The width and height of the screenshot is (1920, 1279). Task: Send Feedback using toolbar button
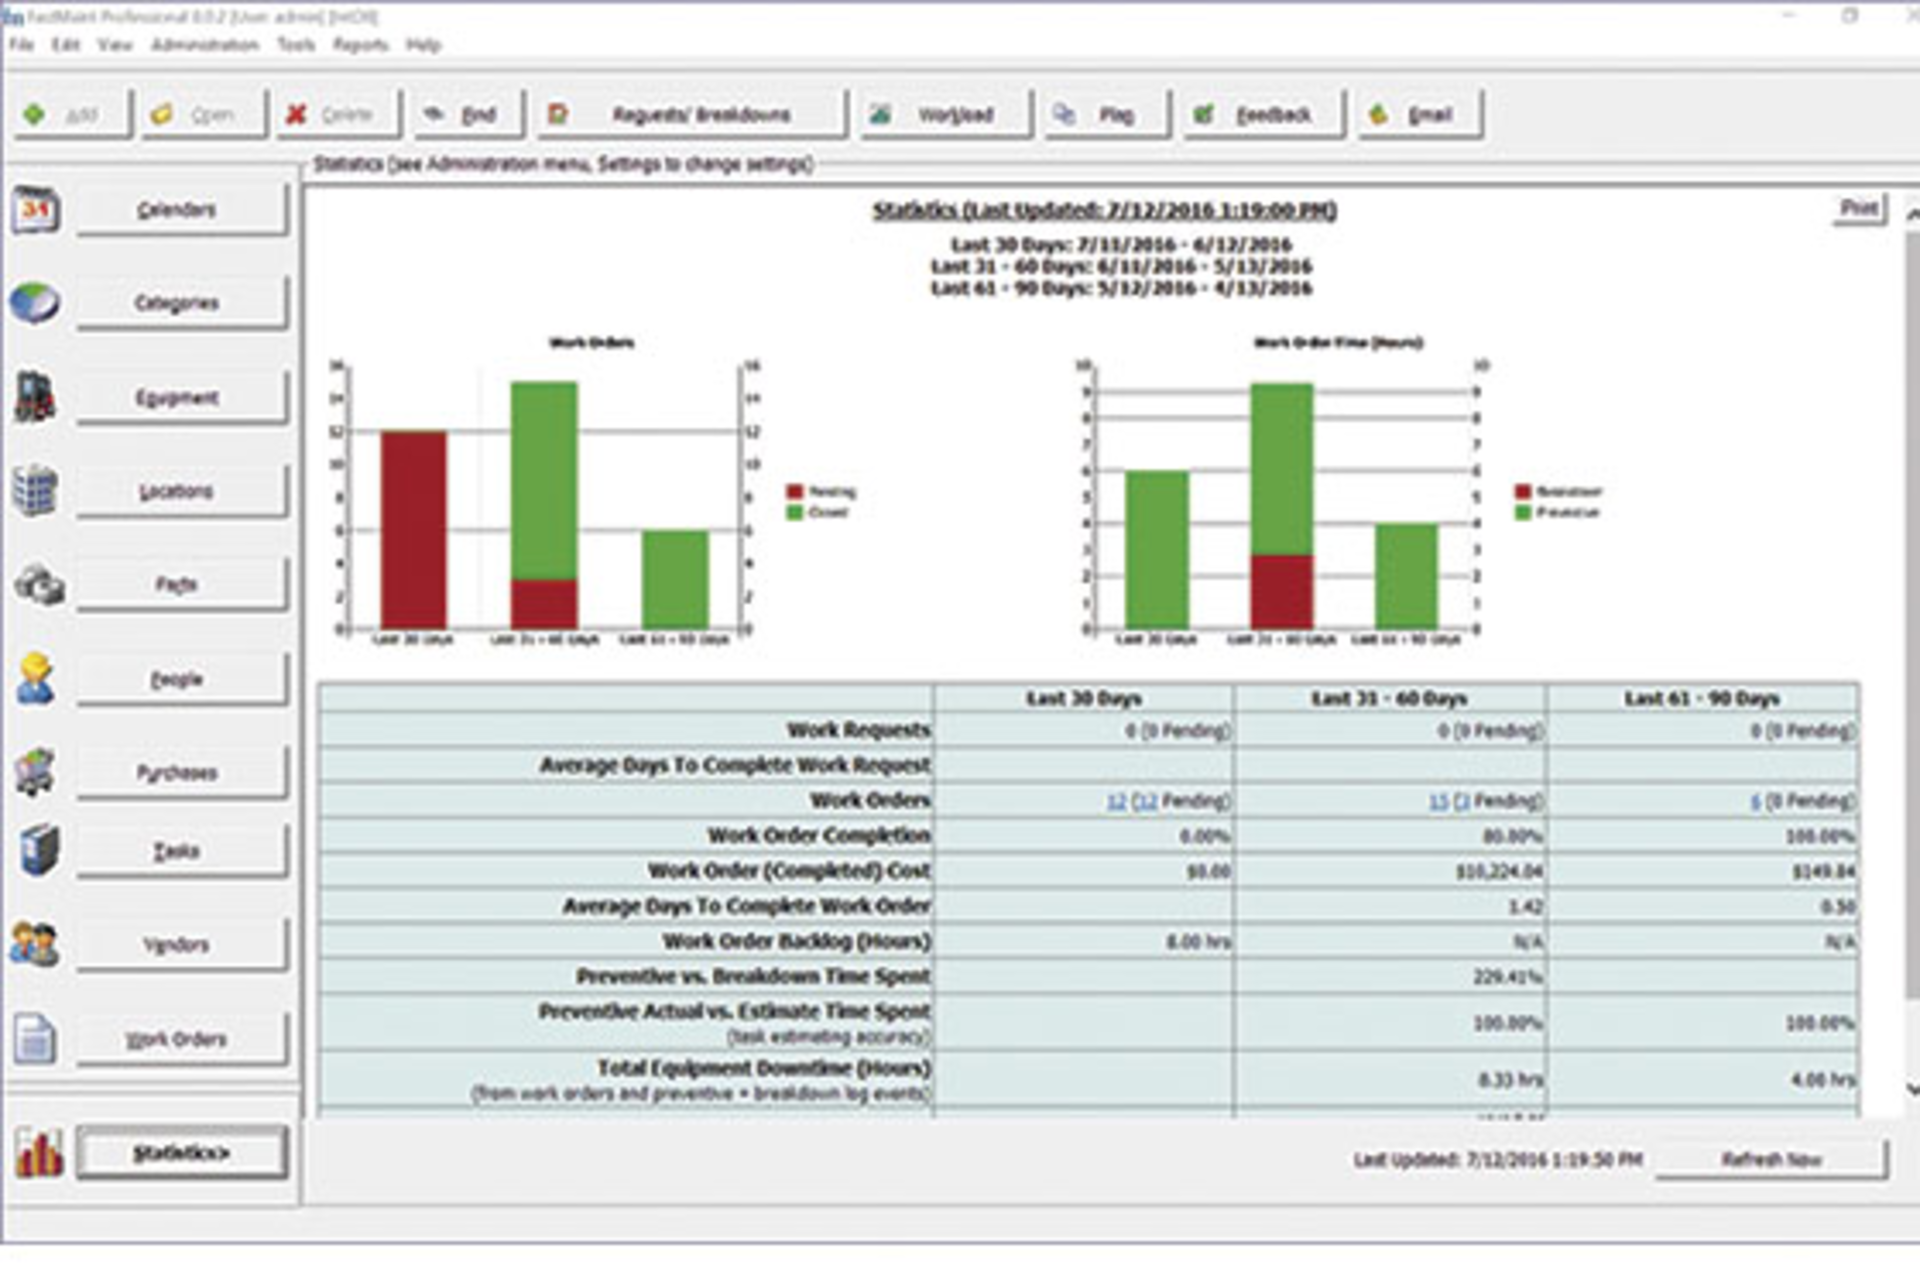pyautogui.click(x=1263, y=115)
